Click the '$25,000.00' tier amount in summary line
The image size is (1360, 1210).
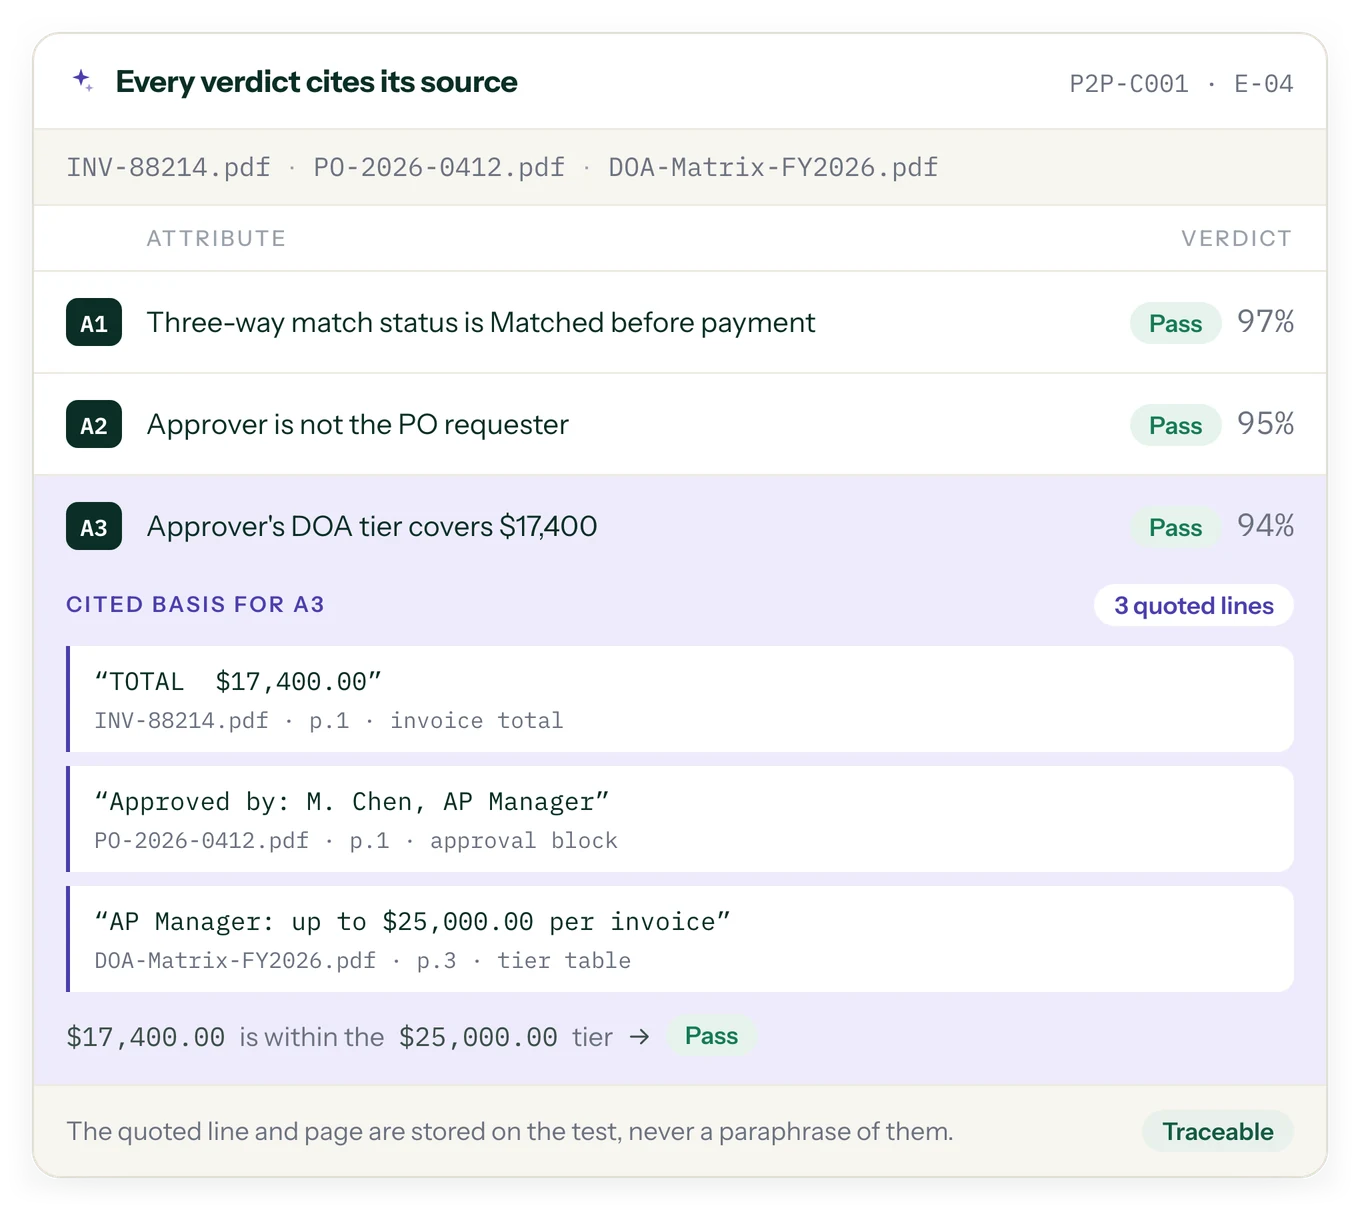[x=478, y=1037]
